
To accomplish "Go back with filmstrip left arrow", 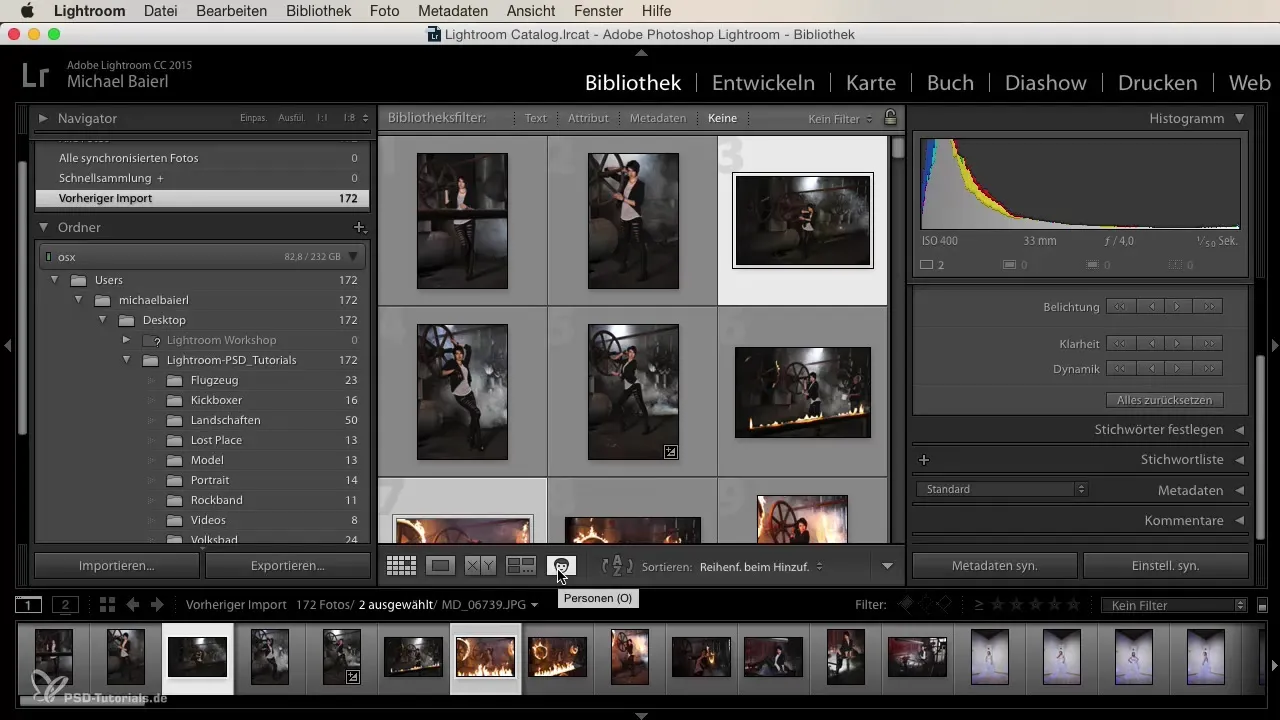I will (133, 605).
